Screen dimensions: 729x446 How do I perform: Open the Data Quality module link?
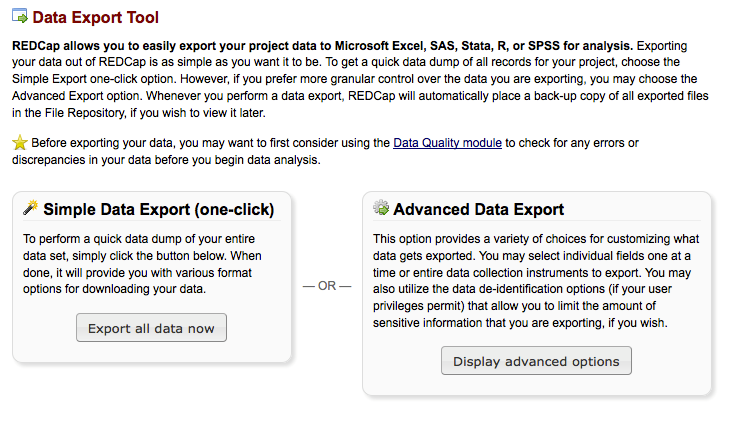pyautogui.click(x=447, y=143)
